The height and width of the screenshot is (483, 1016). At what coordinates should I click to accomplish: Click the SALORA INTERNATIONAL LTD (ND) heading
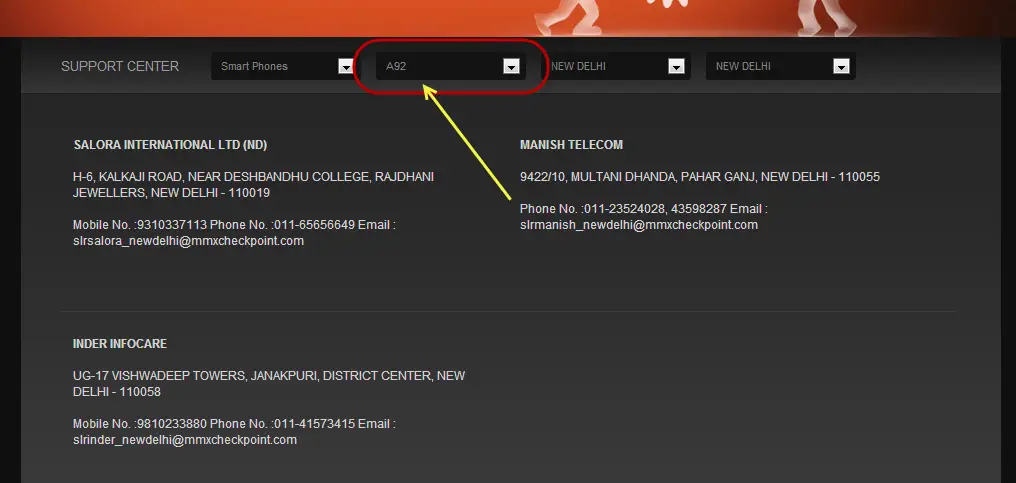coord(170,145)
